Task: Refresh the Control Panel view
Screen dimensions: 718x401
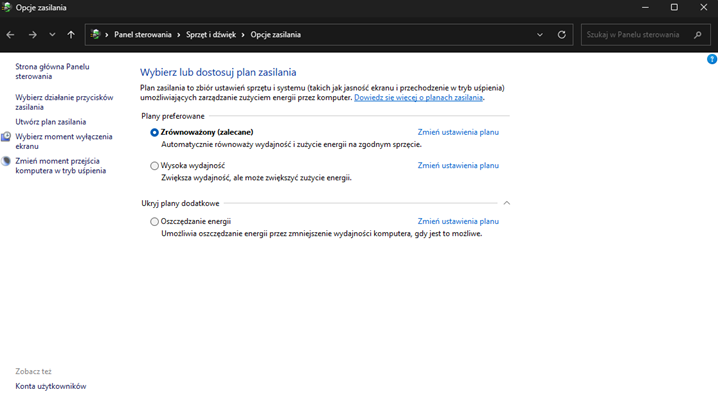Action: click(562, 35)
